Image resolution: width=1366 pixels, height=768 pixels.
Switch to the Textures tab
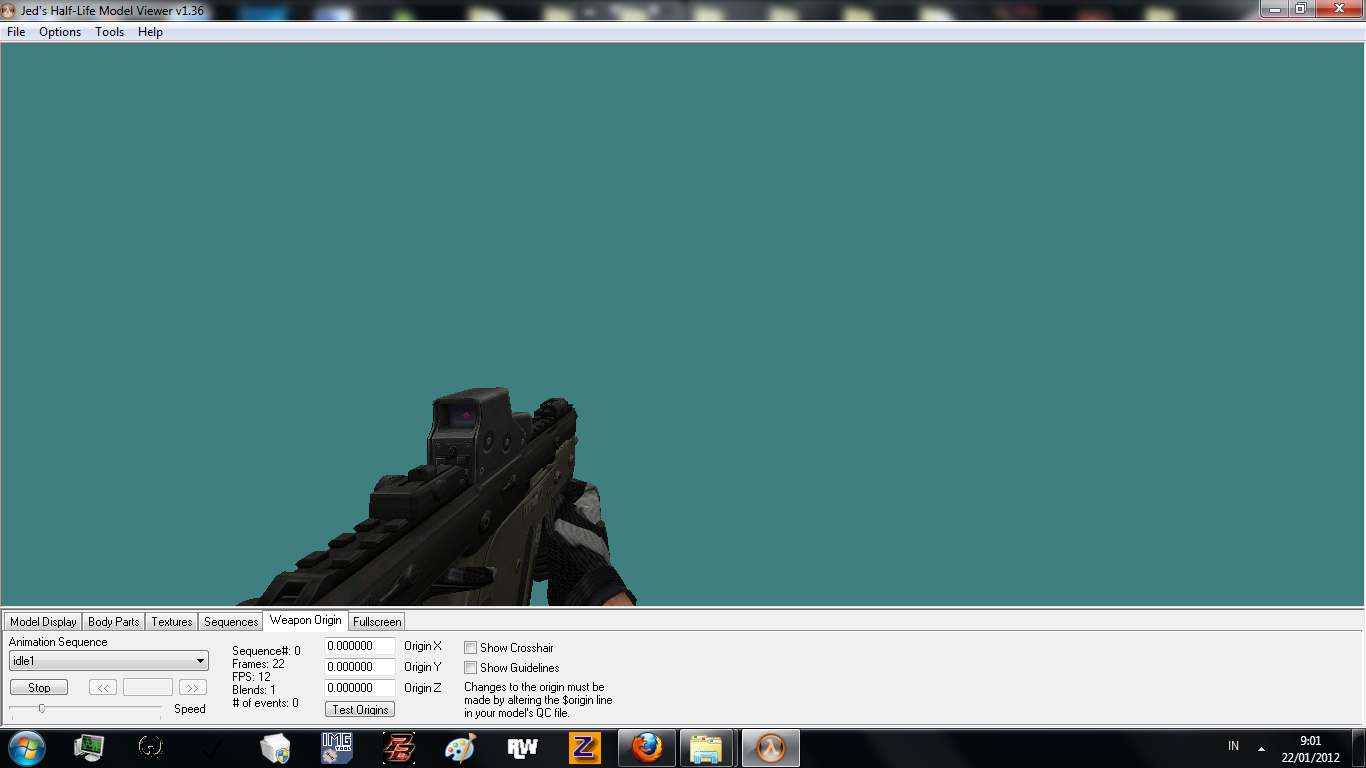(x=172, y=622)
